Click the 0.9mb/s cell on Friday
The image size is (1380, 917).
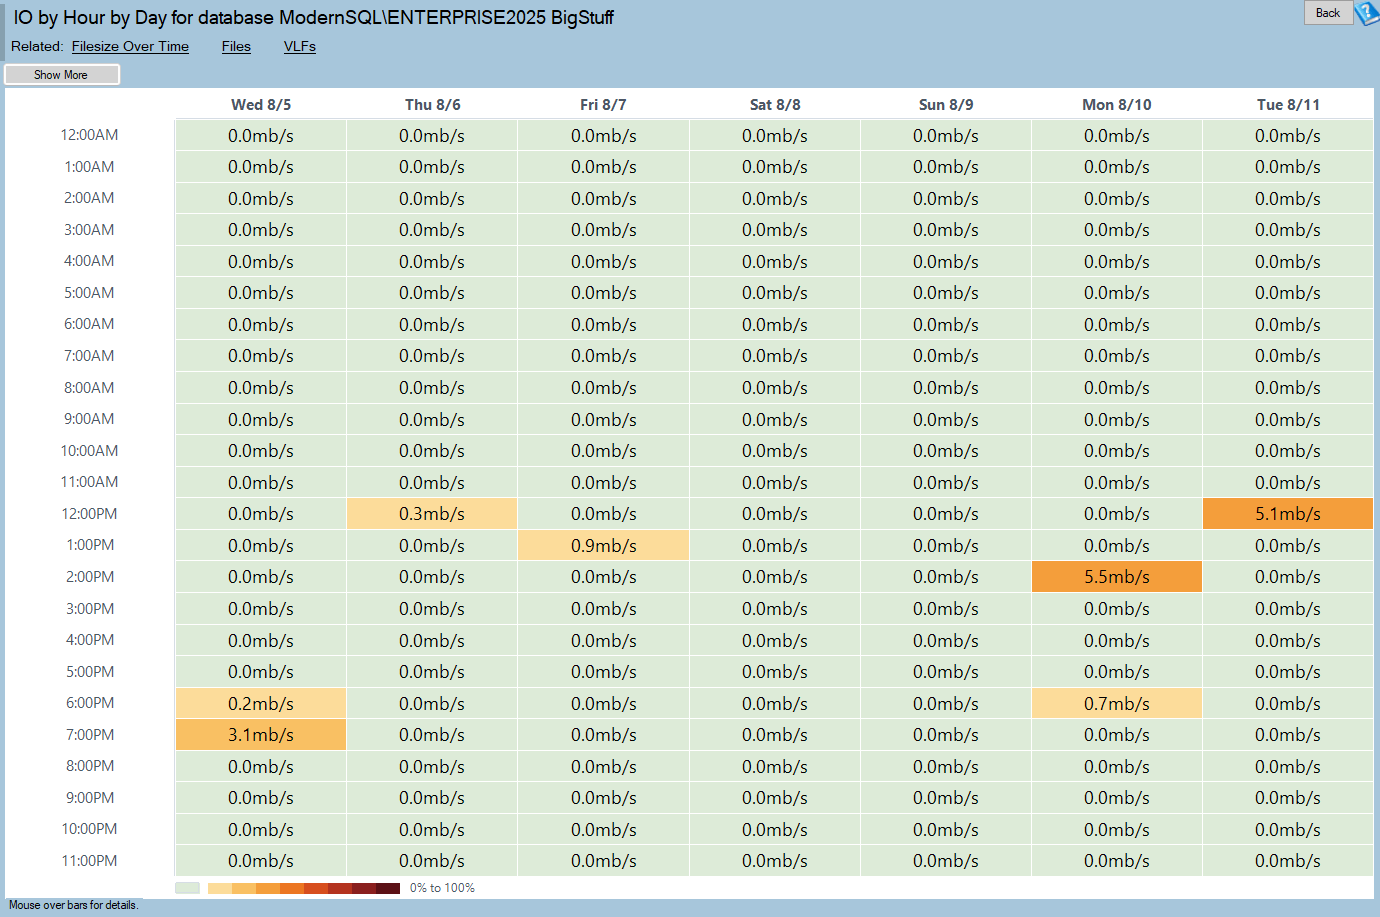point(604,546)
